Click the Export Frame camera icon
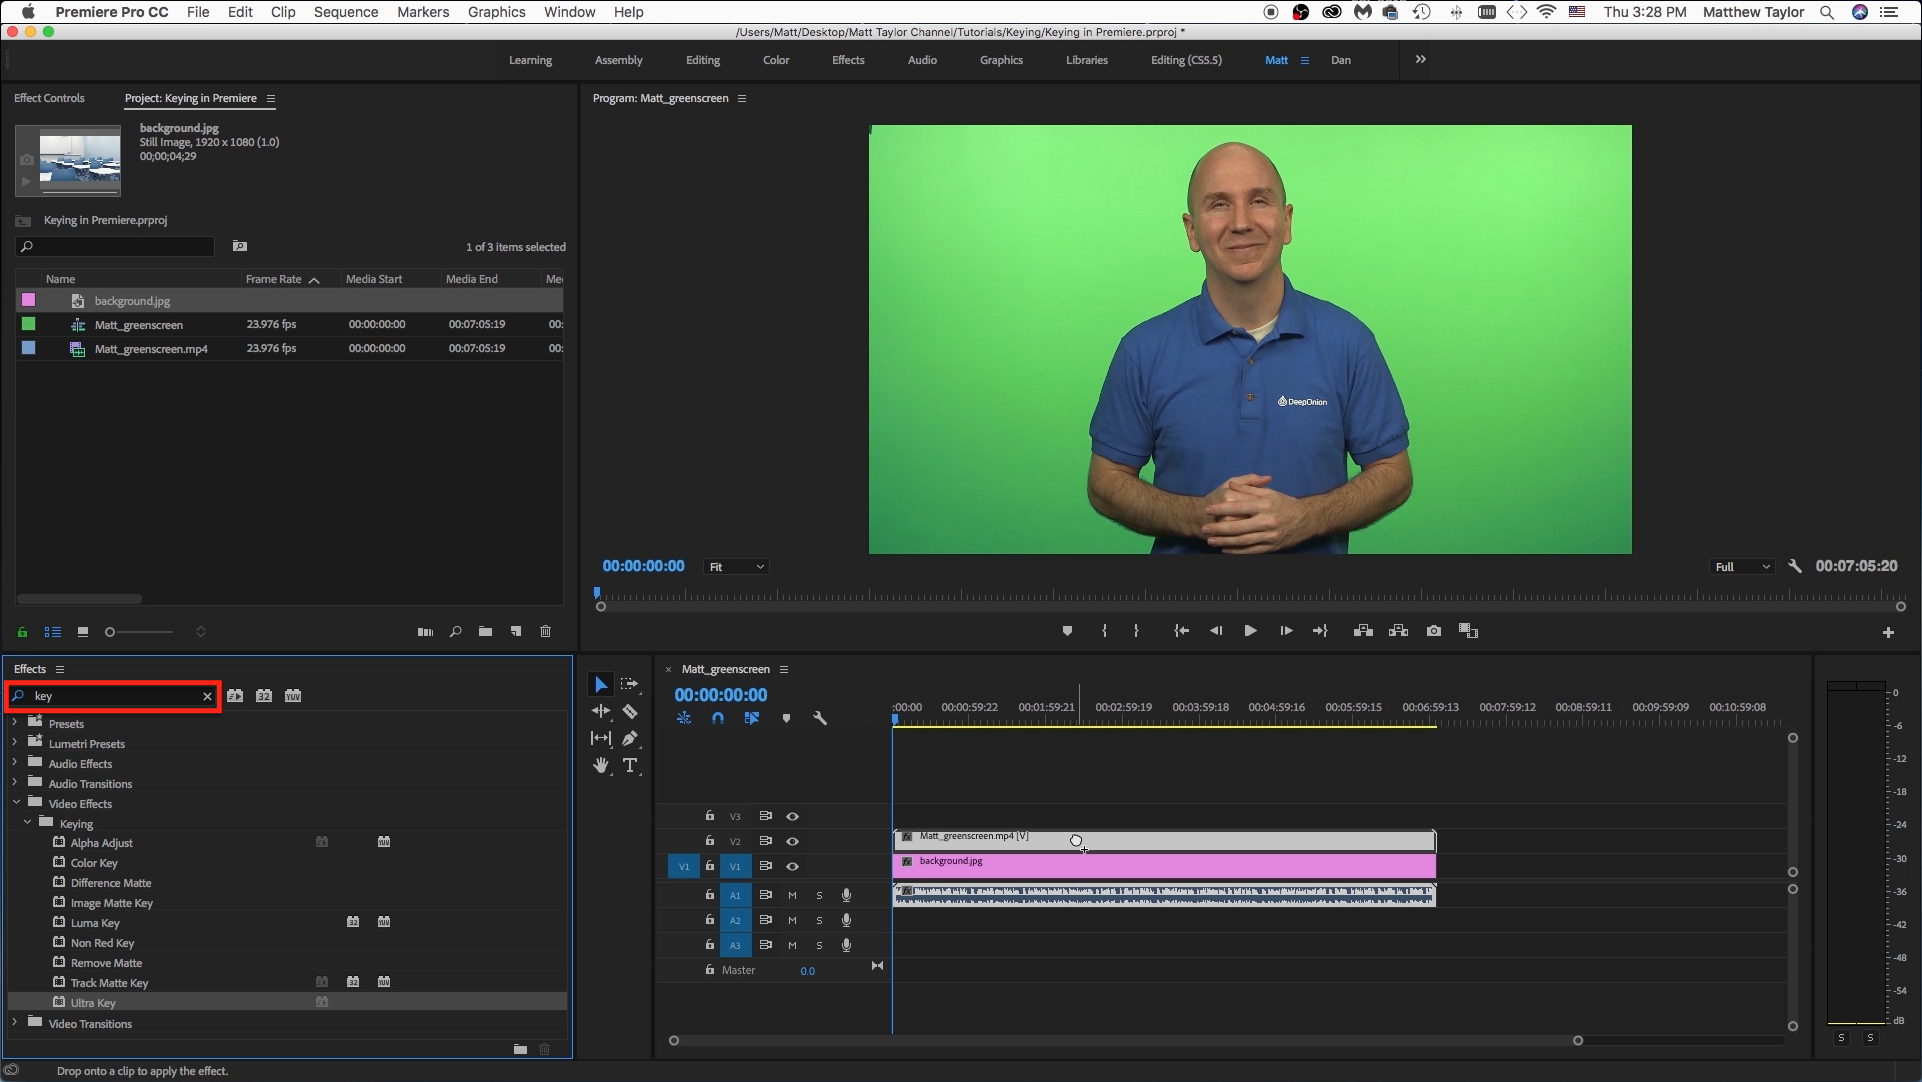1922x1082 pixels. (1434, 631)
